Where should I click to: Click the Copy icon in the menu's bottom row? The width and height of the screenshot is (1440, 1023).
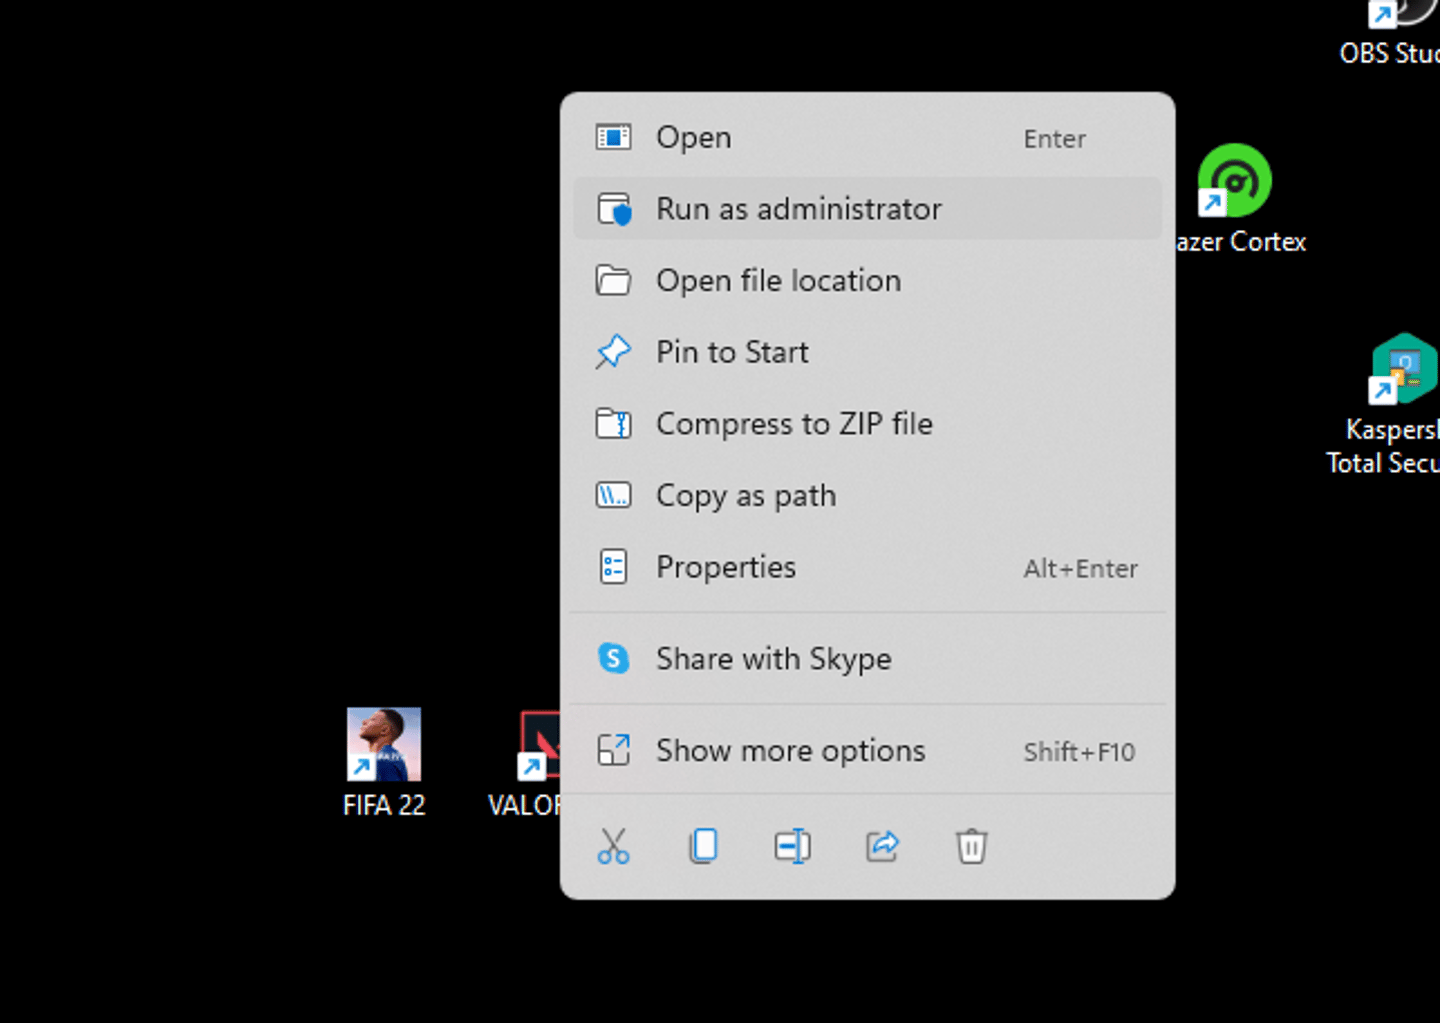[703, 846]
